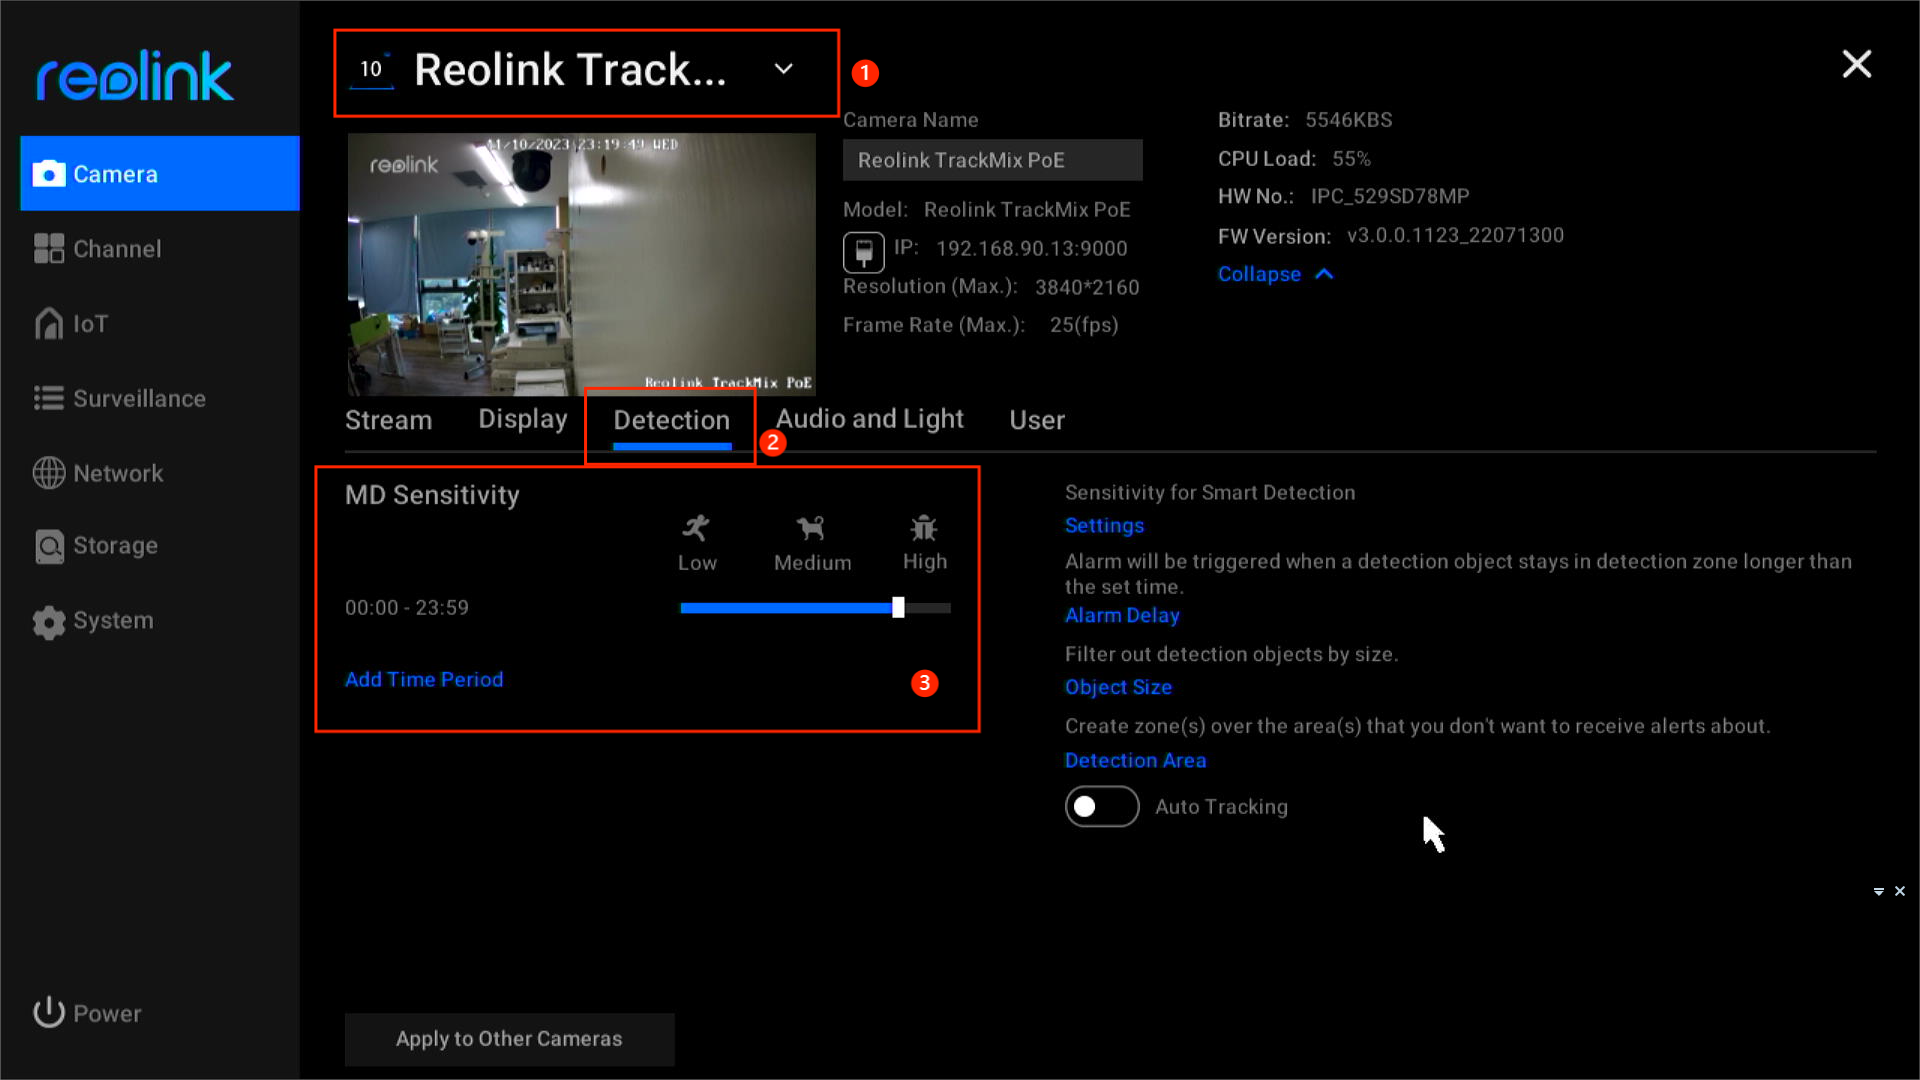Open the Detection Area link
This screenshot has width=1920, height=1080.
(1135, 760)
